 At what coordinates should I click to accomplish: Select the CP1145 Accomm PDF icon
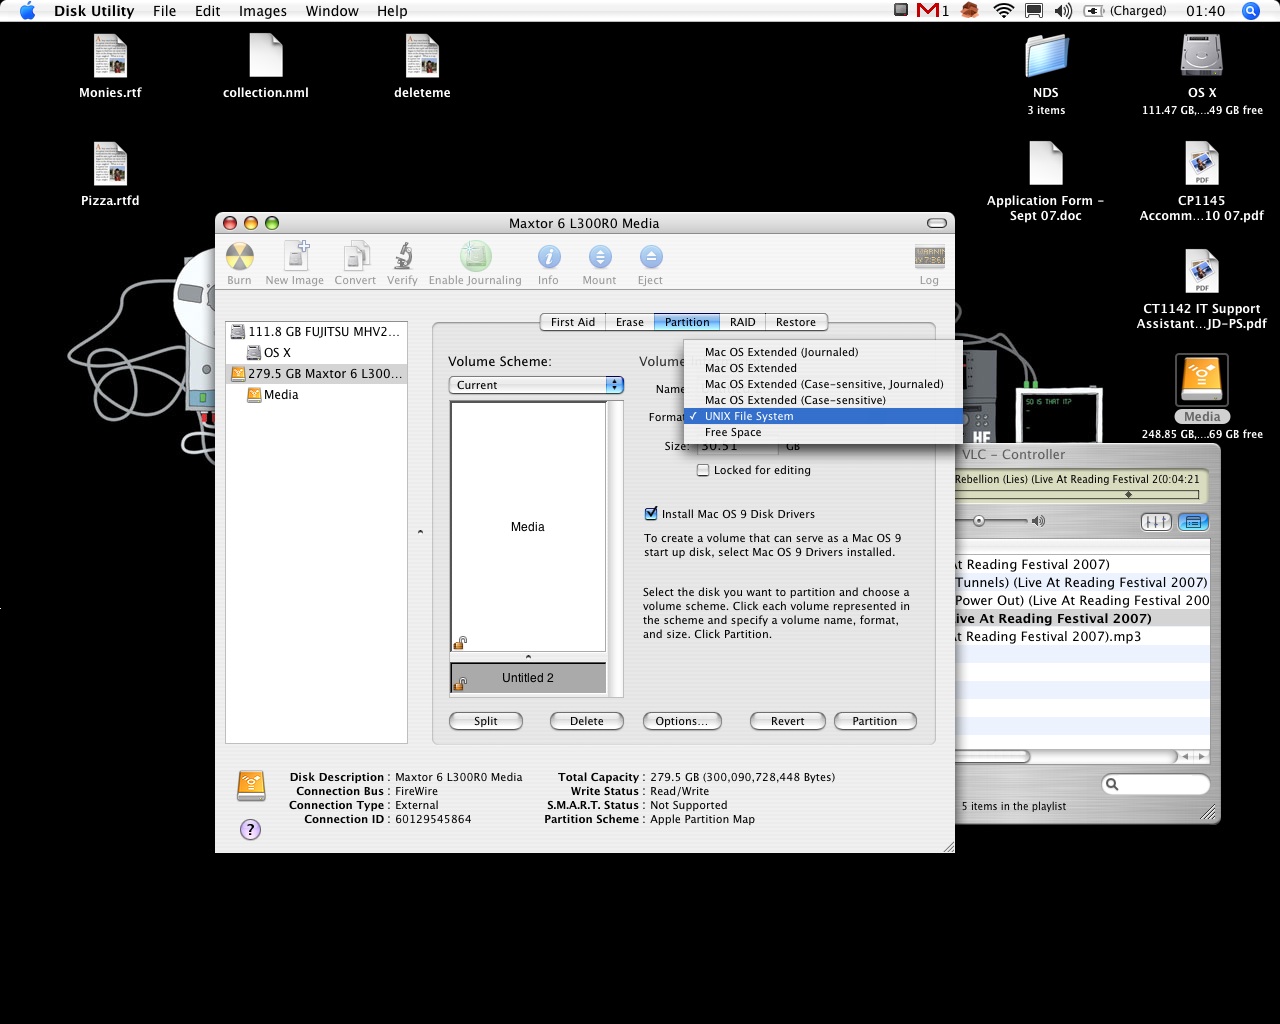(x=1202, y=164)
